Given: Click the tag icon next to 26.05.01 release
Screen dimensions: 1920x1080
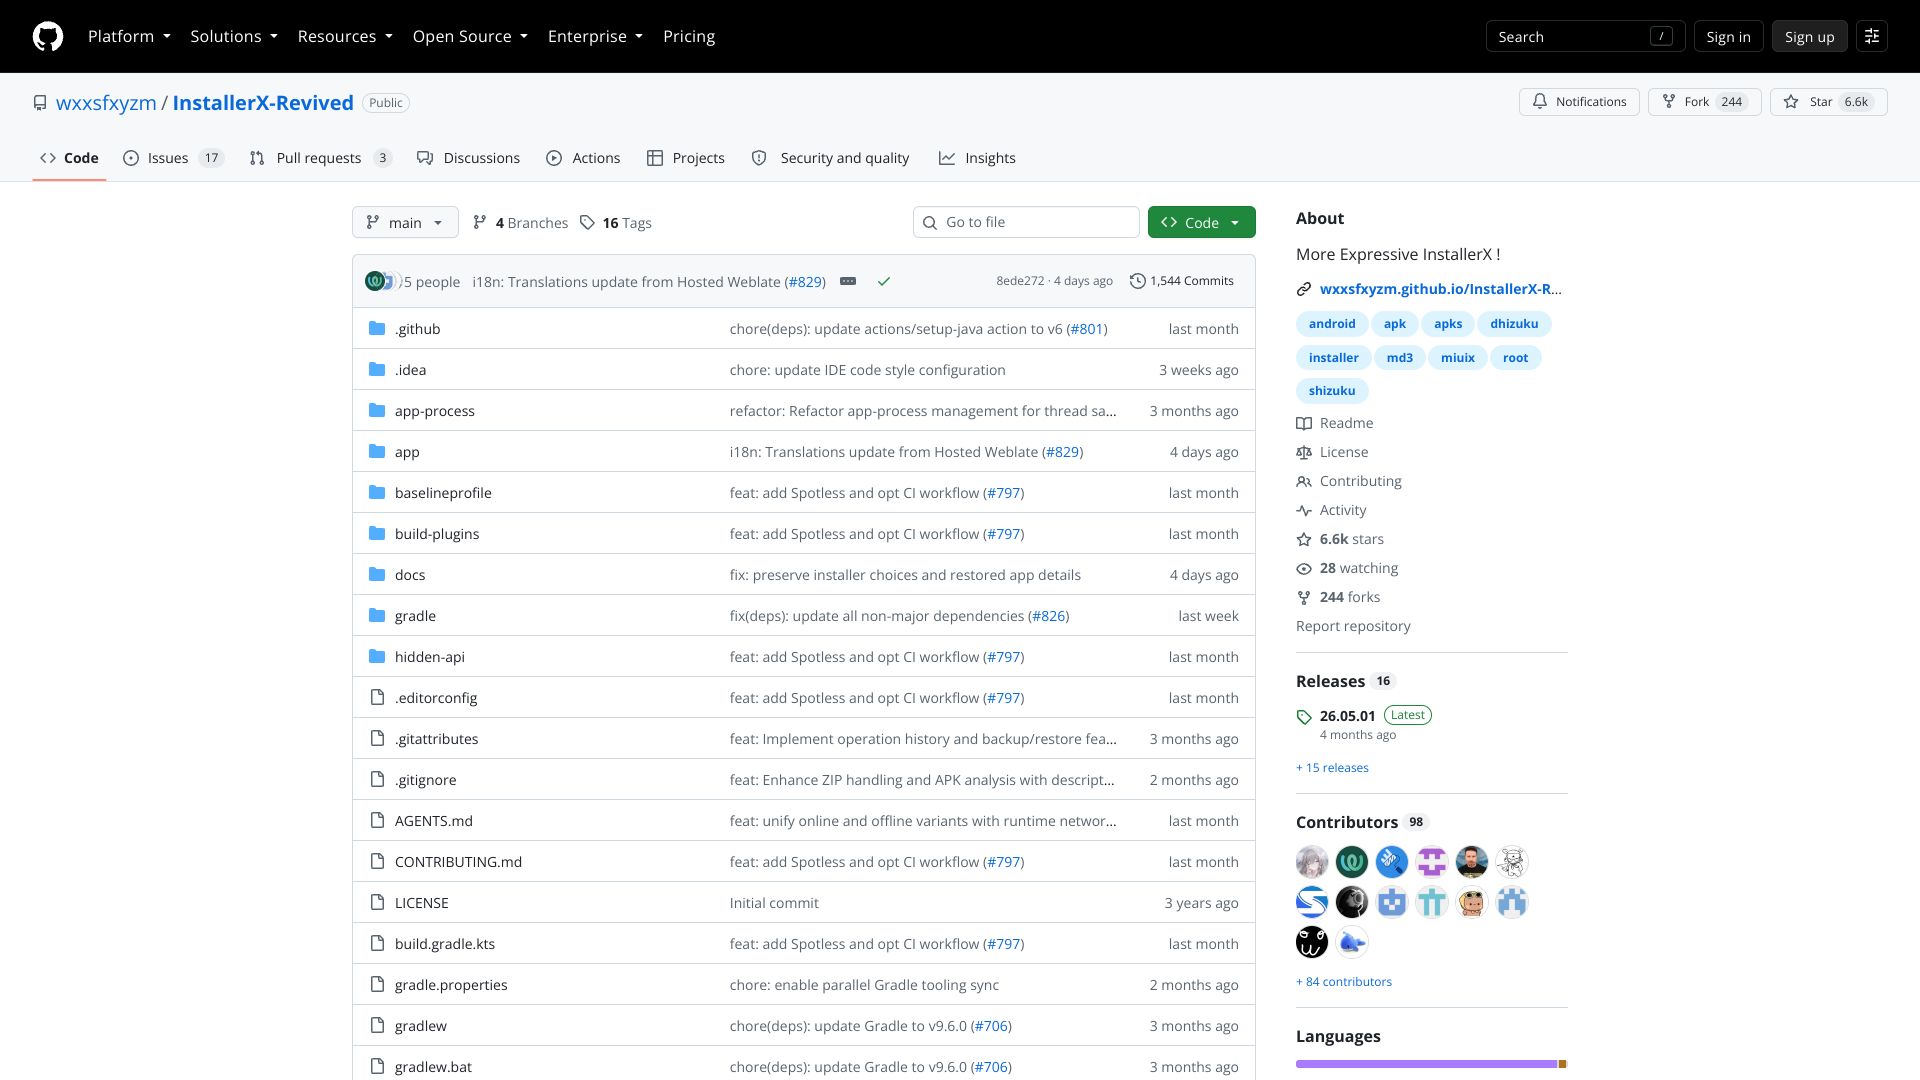Looking at the screenshot, I should (1304, 717).
